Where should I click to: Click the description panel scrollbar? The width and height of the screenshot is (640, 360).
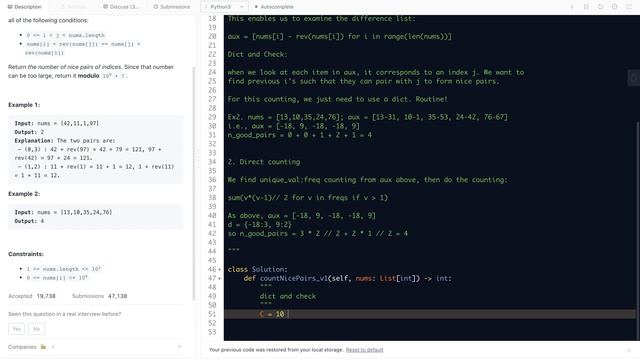(x=193, y=184)
